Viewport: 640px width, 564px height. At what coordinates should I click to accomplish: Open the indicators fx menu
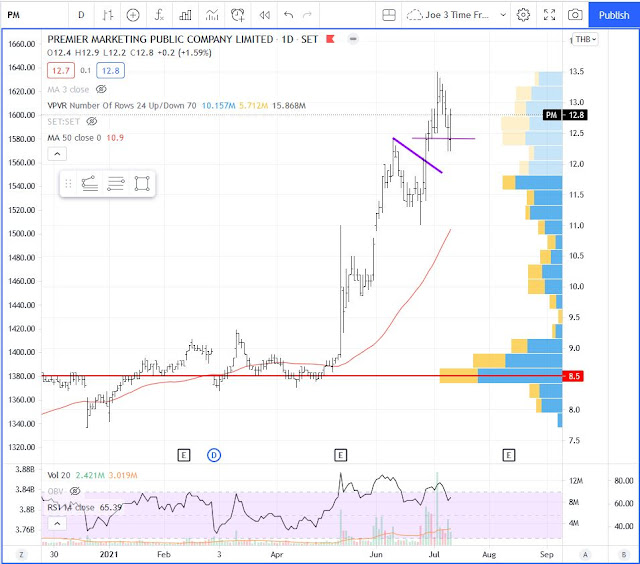159,15
